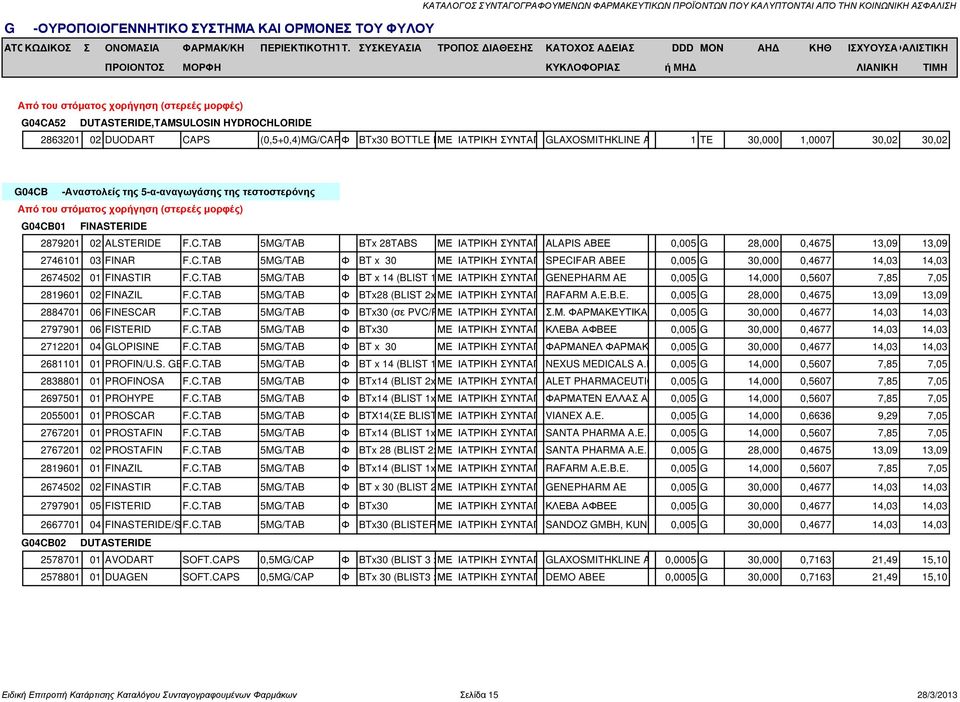This screenshot has height=702, width=960.
Task: Click product code '2884701'
Action: [x=60, y=312]
